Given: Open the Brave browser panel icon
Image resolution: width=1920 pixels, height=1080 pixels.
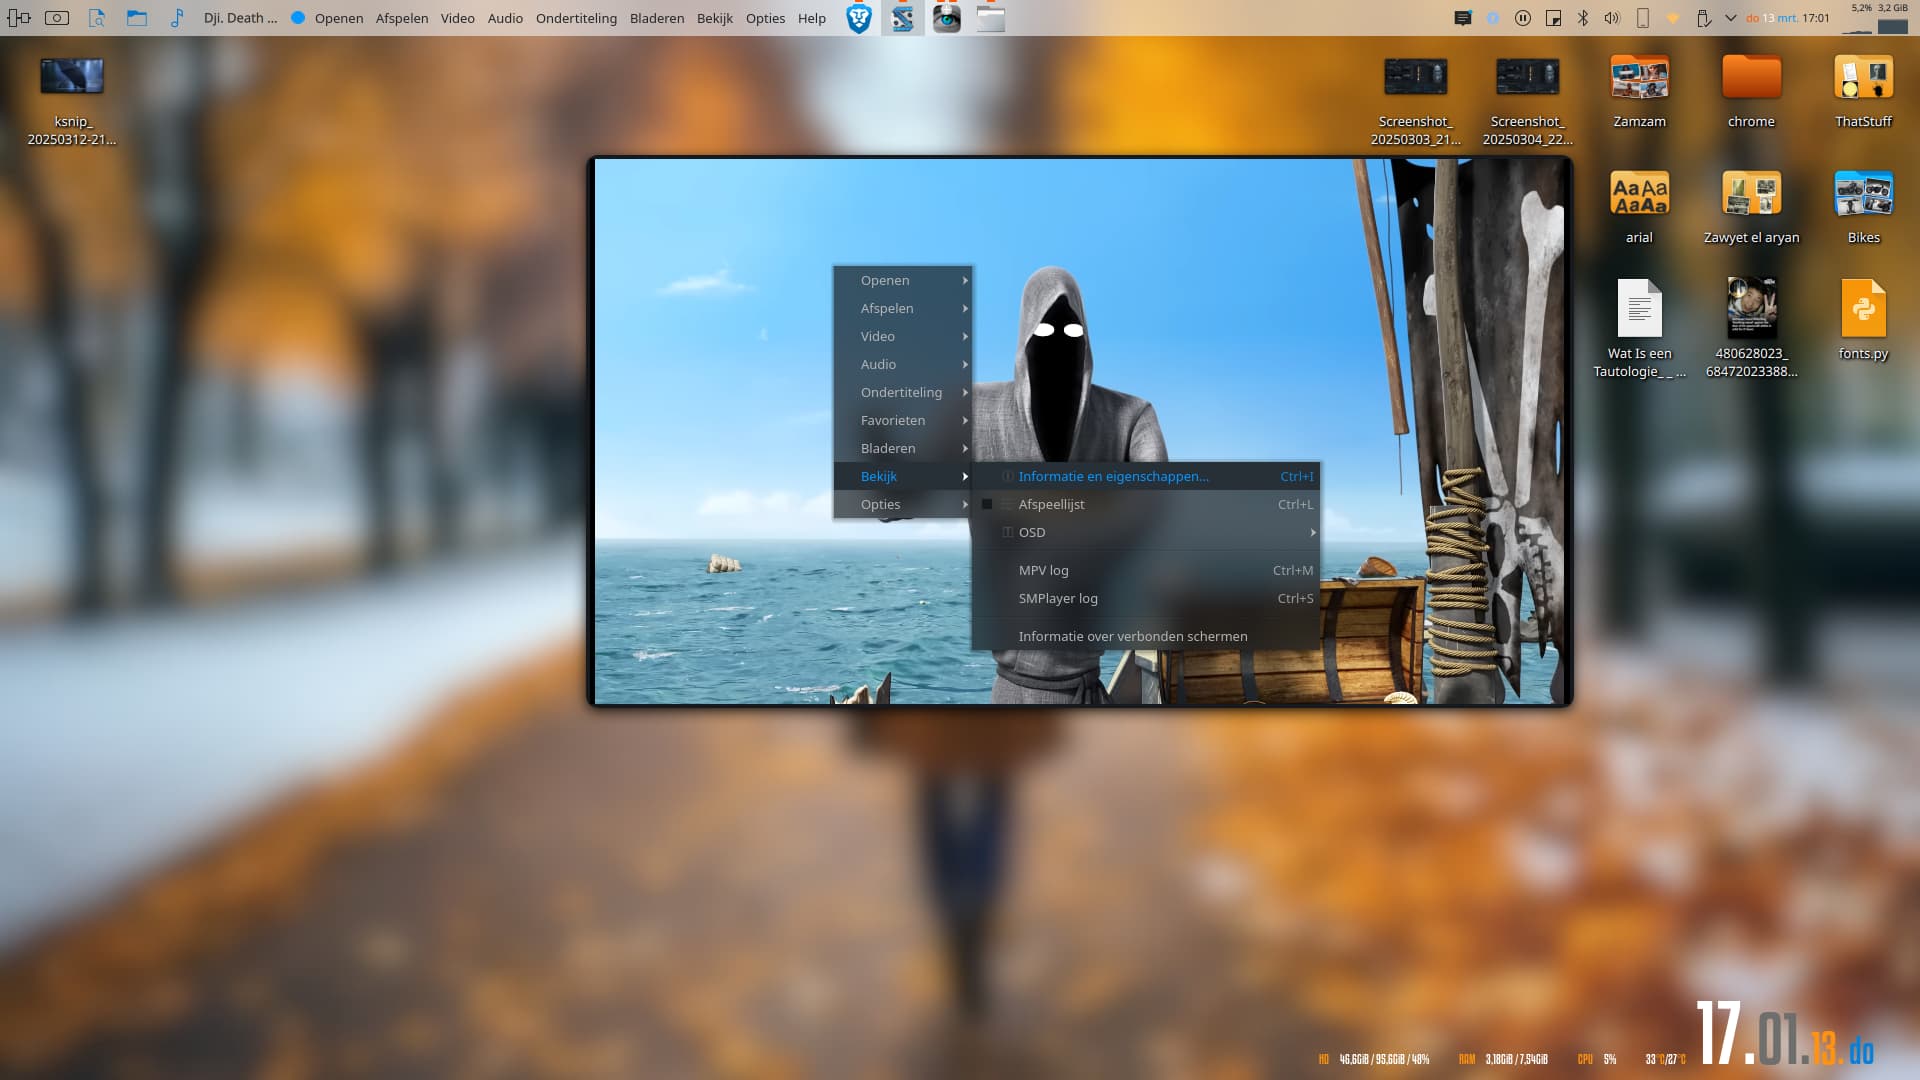Looking at the screenshot, I should [859, 18].
